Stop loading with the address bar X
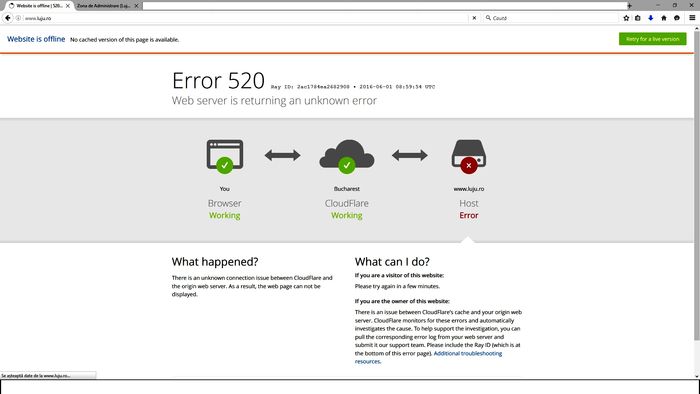 tap(474, 18)
